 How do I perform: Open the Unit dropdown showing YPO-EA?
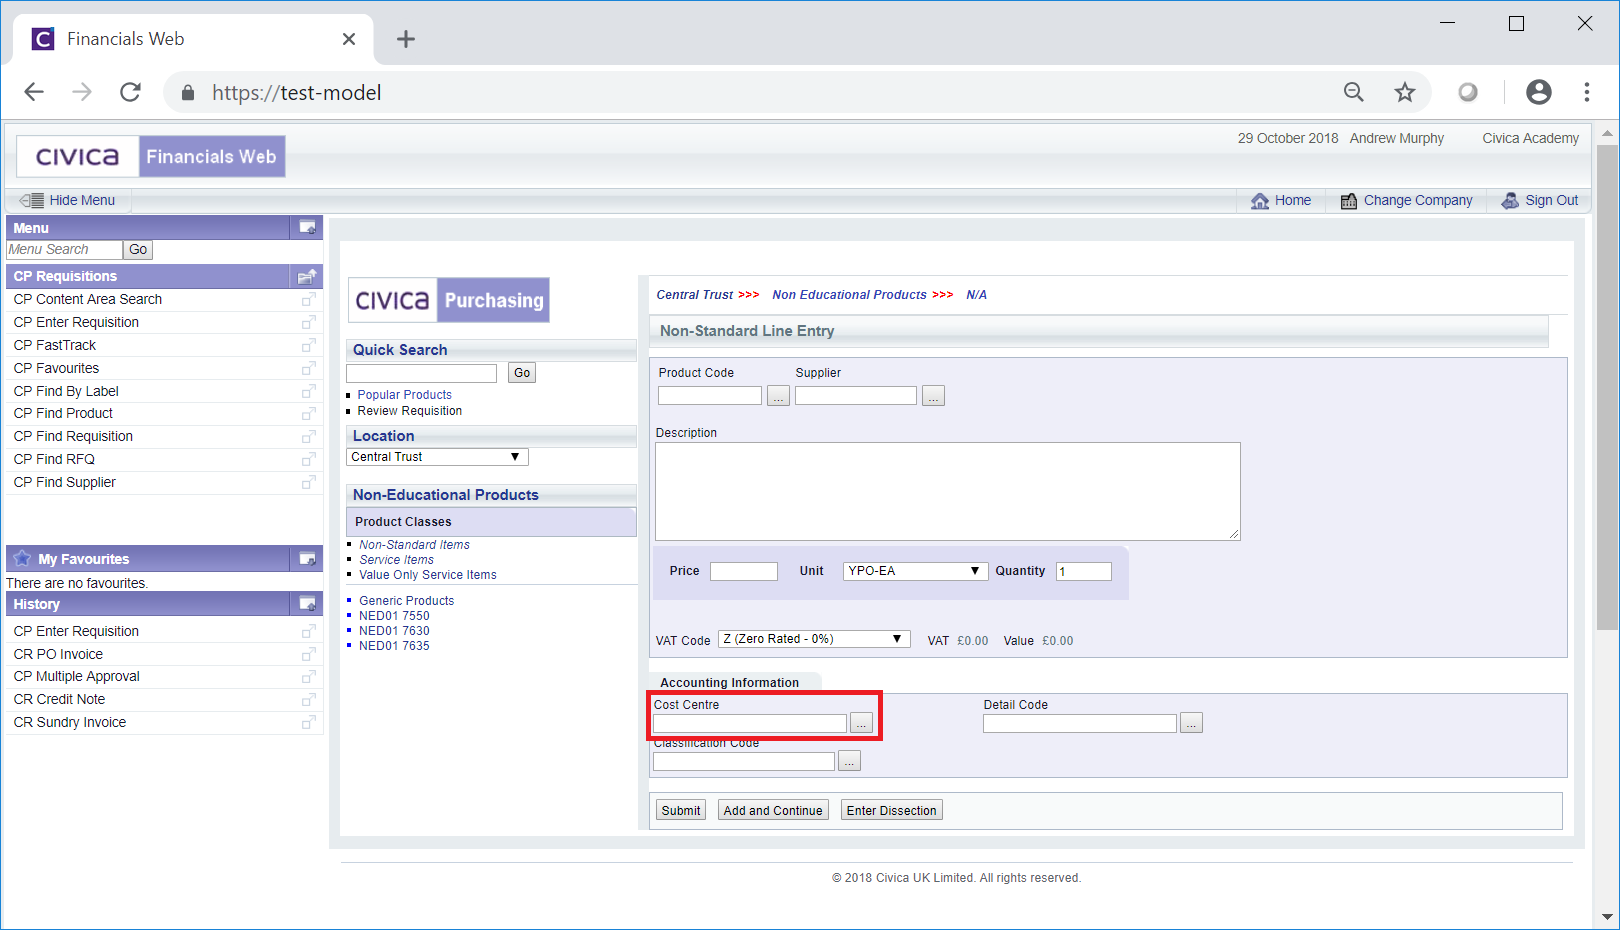[915, 571]
